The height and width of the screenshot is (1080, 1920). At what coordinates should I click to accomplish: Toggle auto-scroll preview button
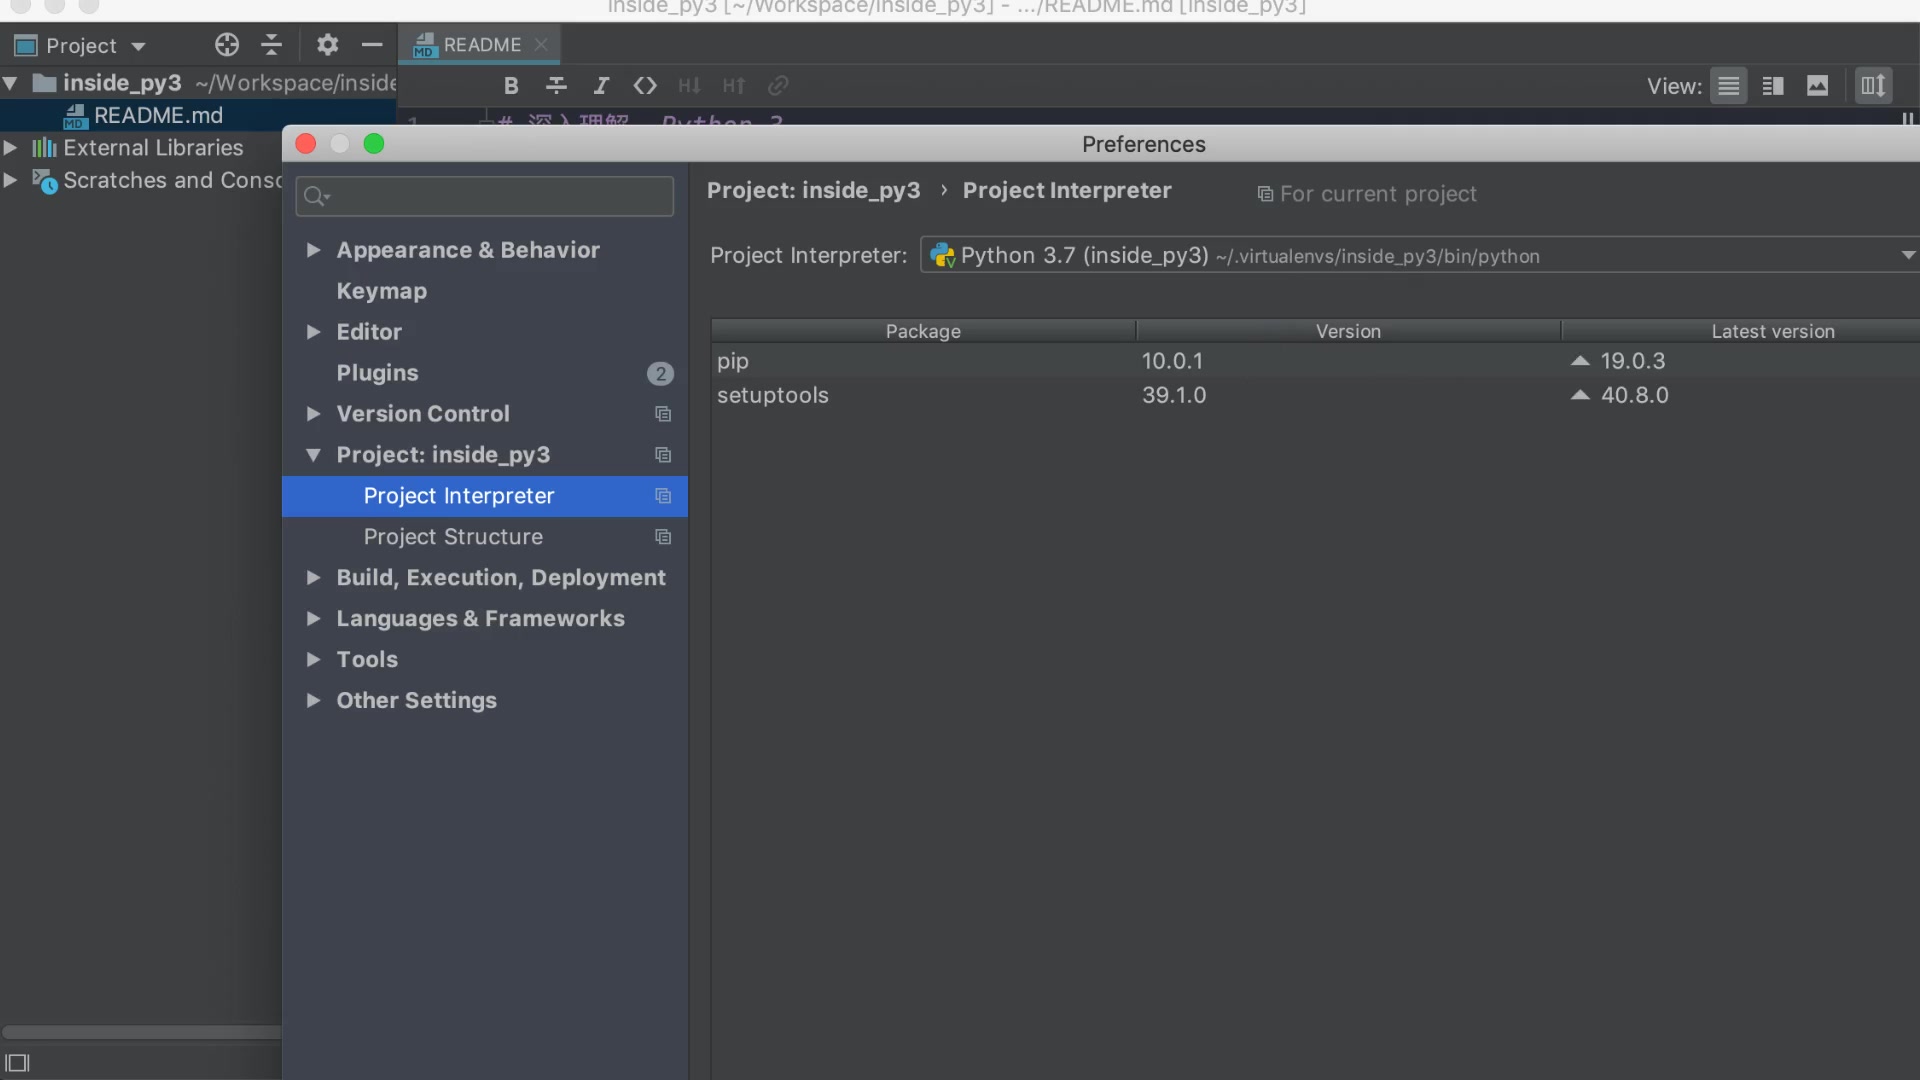1873,86
